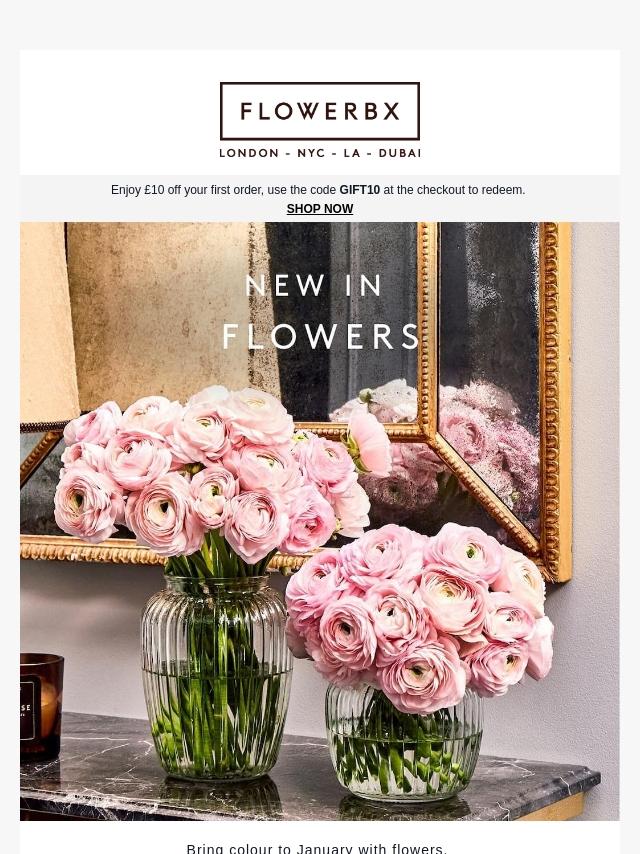
Task: Click the tall ribbed glass vase
Action: coord(217,676)
